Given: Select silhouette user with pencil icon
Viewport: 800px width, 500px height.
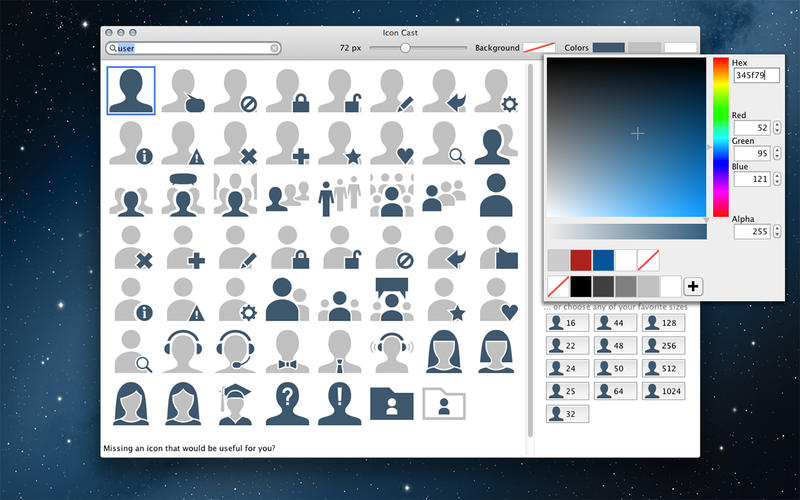Looking at the screenshot, I should [x=392, y=91].
